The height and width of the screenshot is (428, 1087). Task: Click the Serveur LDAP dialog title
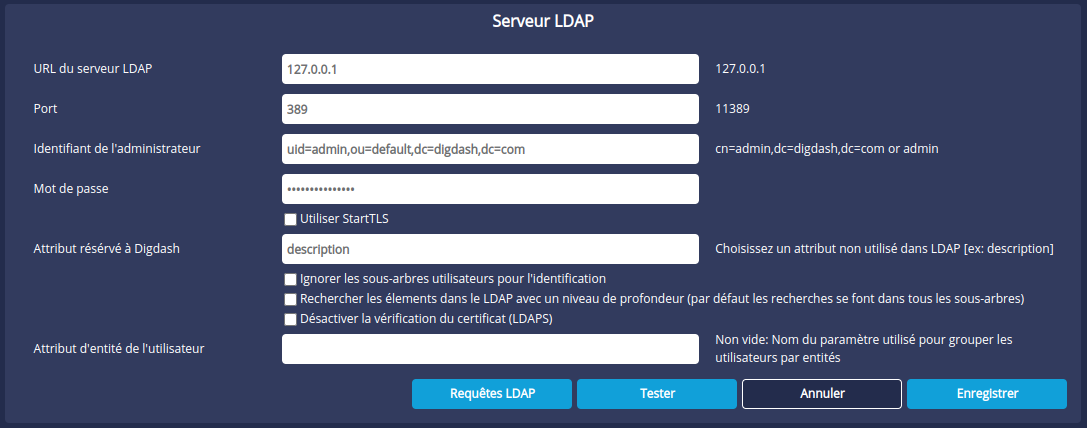click(x=543, y=21)
